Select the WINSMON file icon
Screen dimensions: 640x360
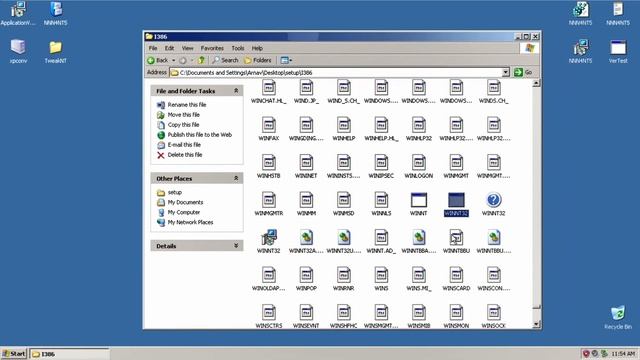(x=456, y=313)
